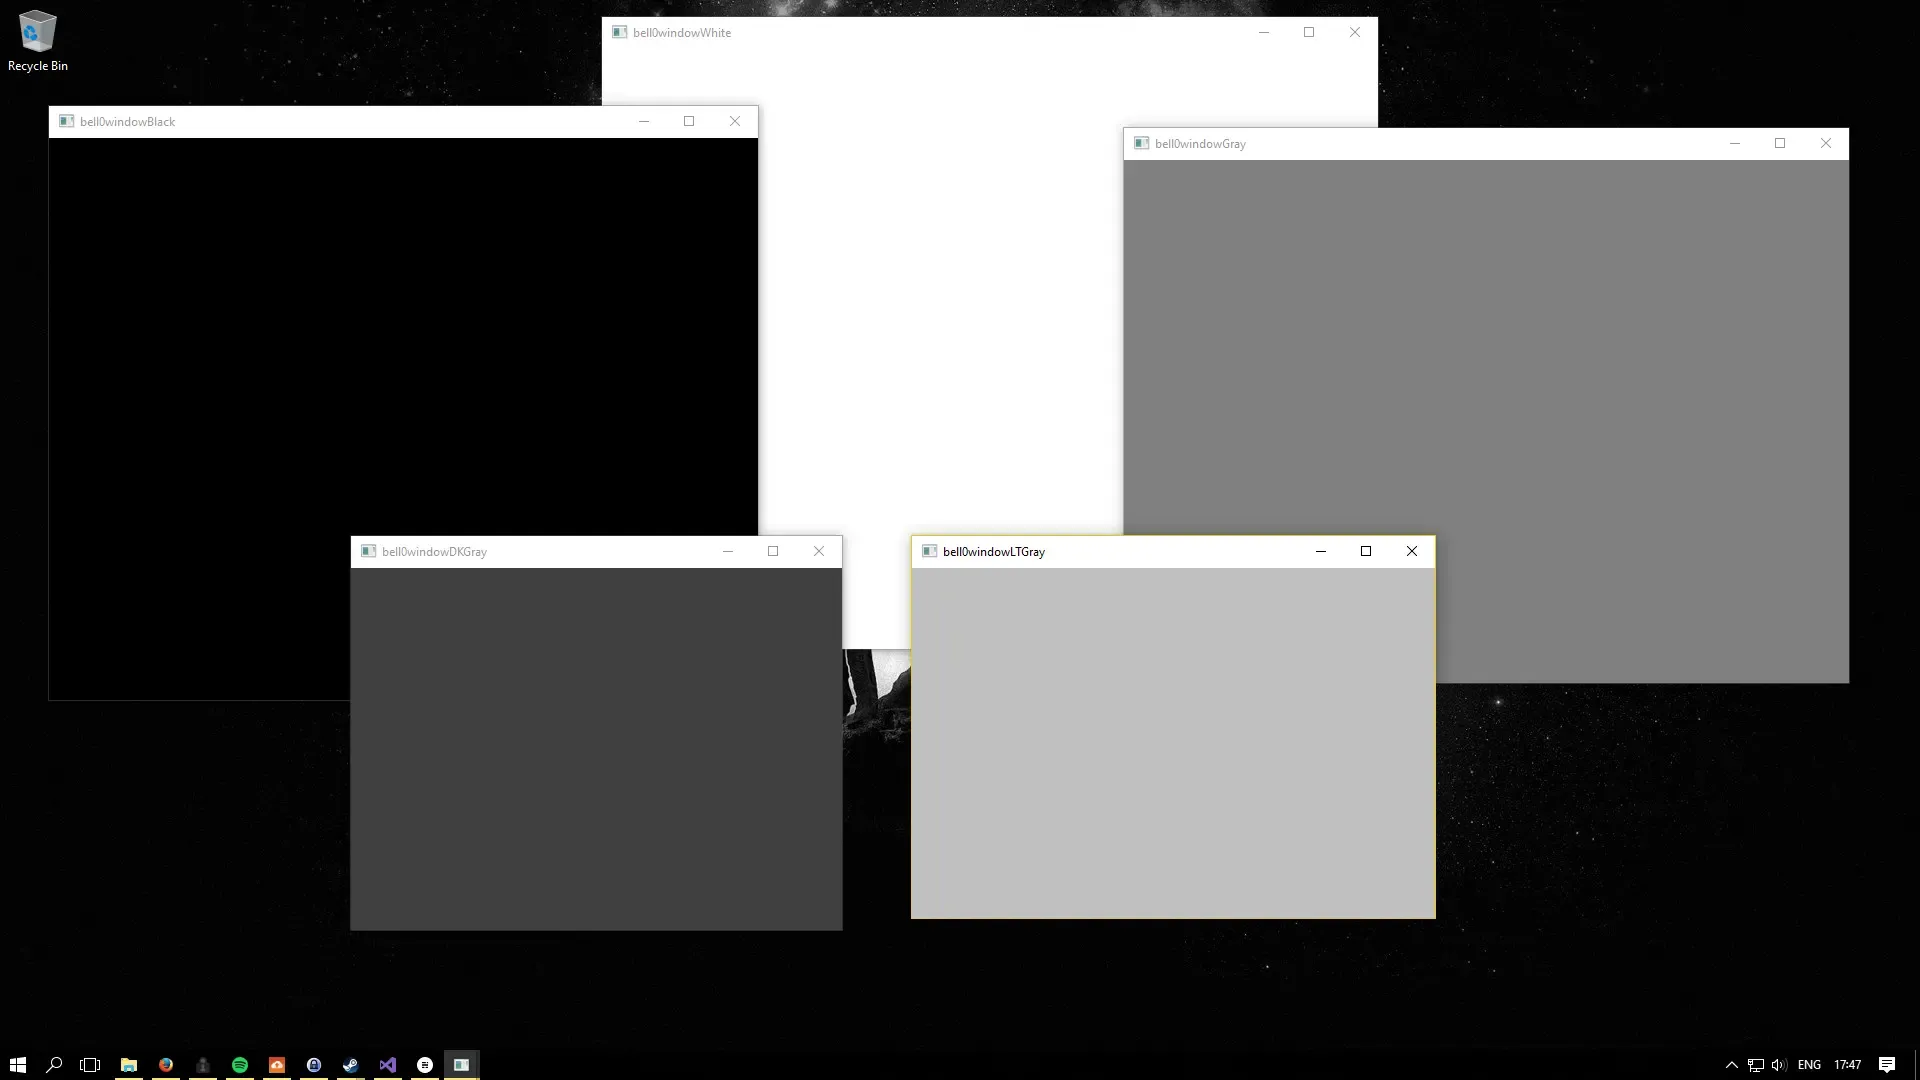The height and width of the screenshot is (1080, 1920).
Task: Open Task View on the taskbar
Action: [90, 1064]
